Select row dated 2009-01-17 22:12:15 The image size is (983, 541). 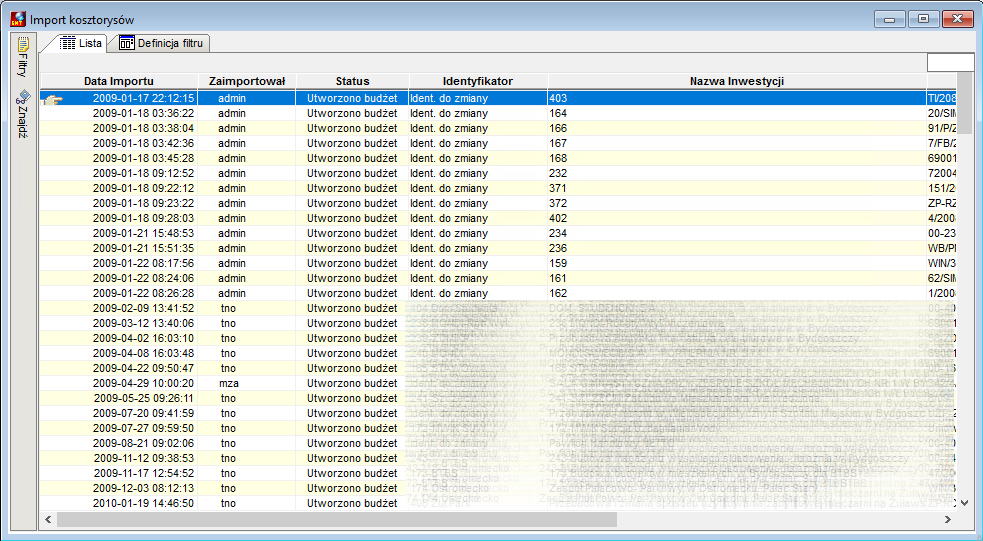coord(498,98)
